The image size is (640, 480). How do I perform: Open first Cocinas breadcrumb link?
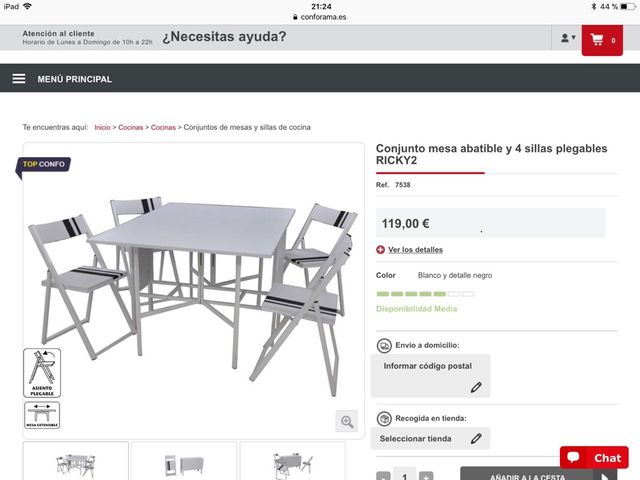coord(131,127)
